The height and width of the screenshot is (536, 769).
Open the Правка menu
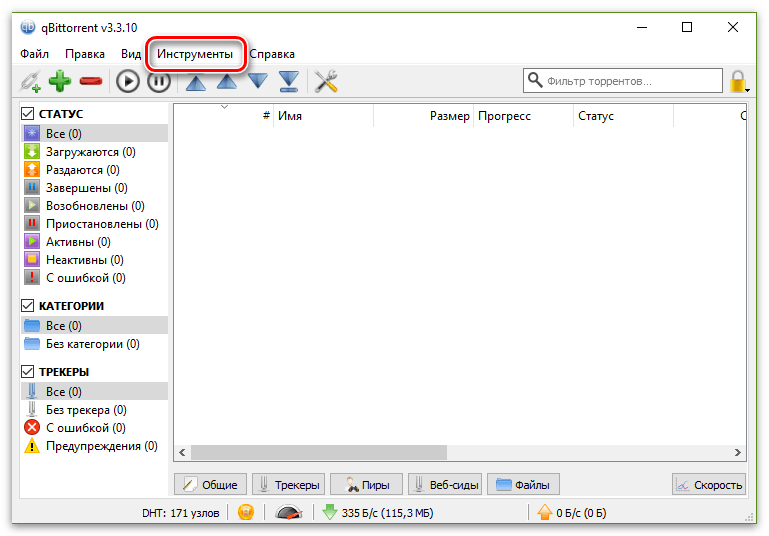(85, 54)
